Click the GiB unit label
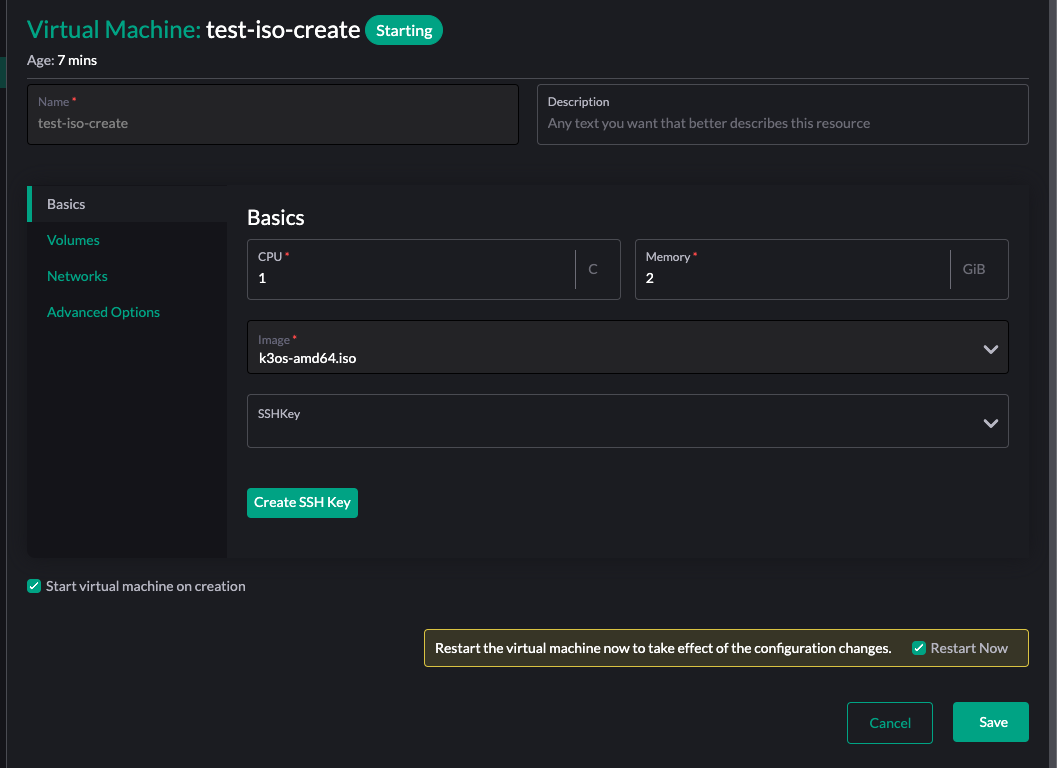 click(x=973, y=269)
